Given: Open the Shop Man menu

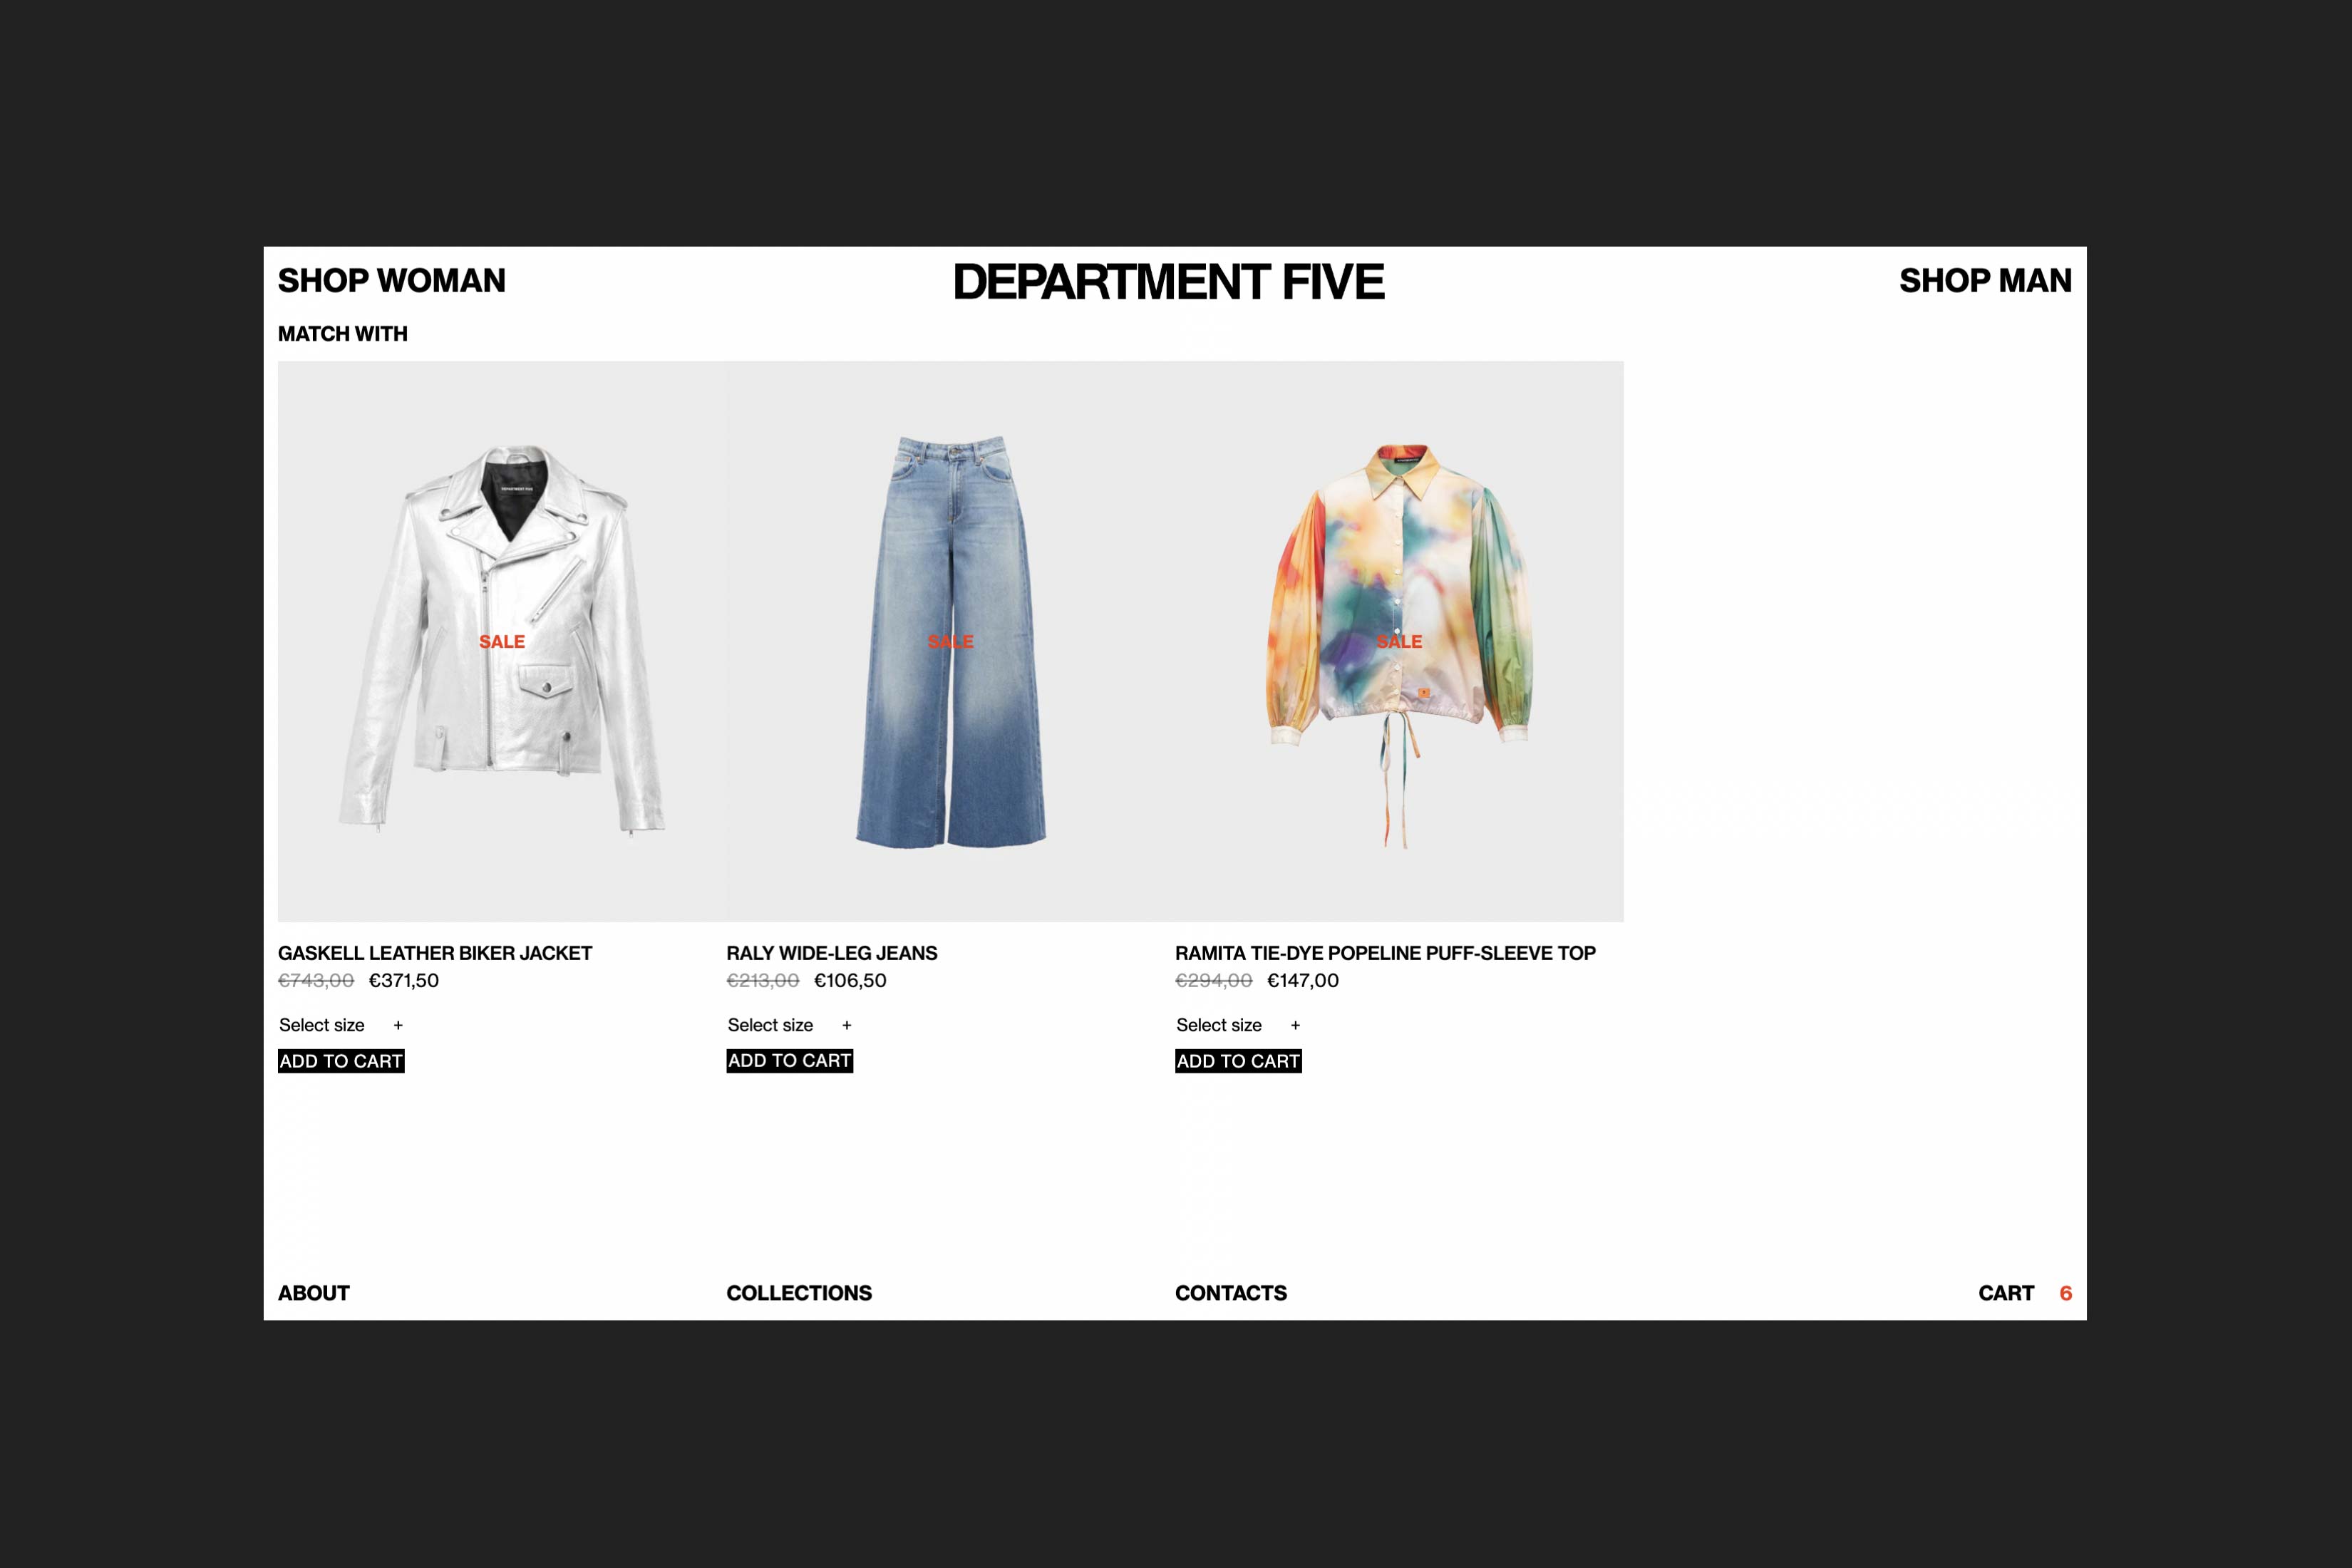Looking at the screenshot, I should [1984, 281].
